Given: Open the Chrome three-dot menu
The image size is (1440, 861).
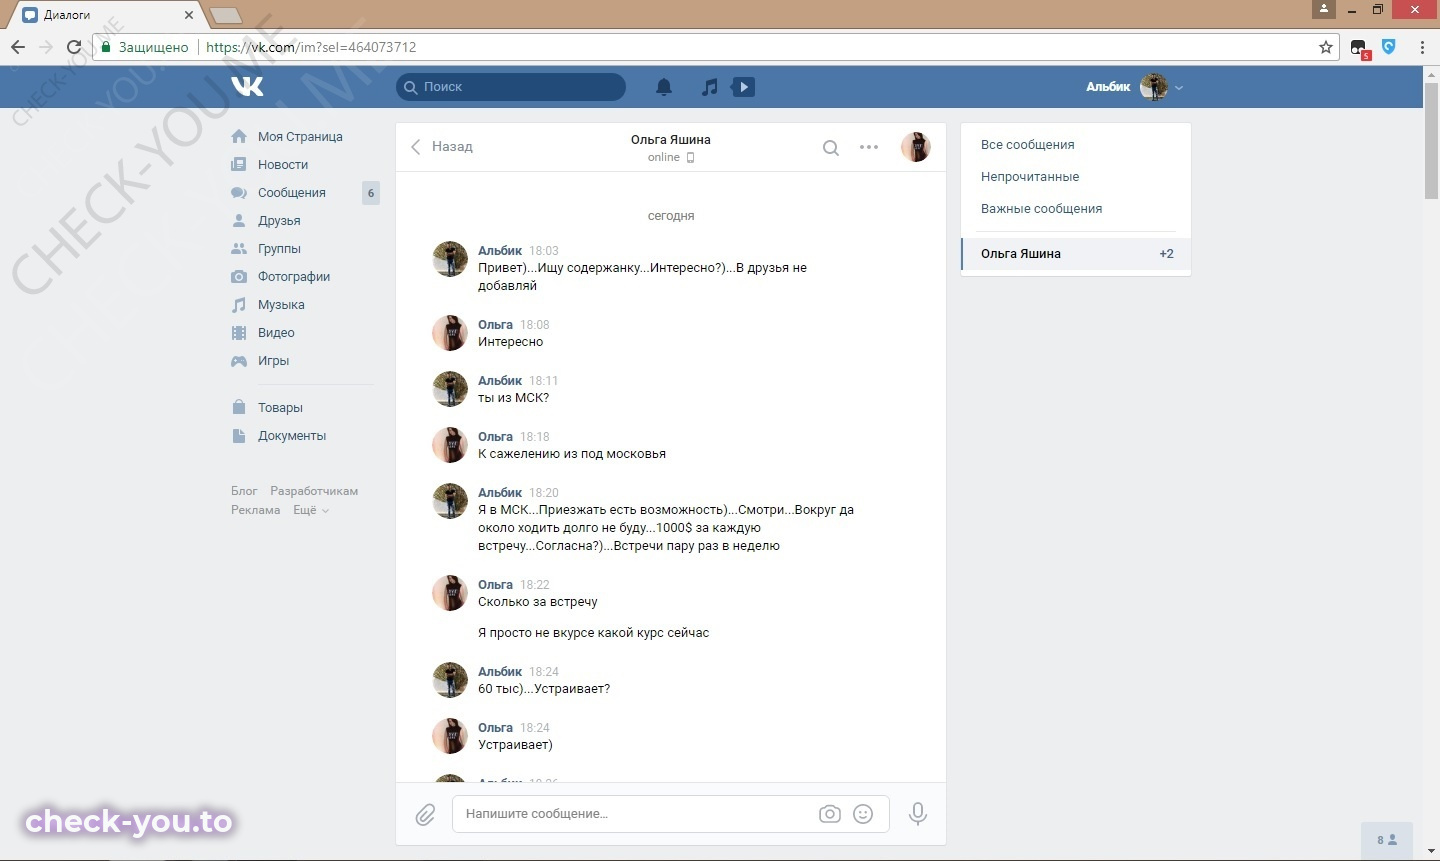Looking at the screenshot, I should pos(1422,47).
